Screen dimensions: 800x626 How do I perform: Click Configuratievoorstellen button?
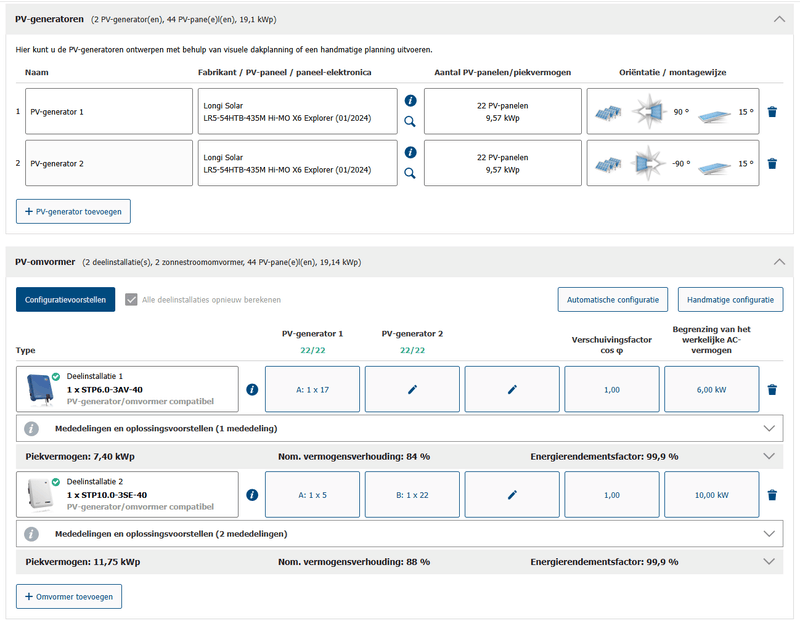point(65,299)
